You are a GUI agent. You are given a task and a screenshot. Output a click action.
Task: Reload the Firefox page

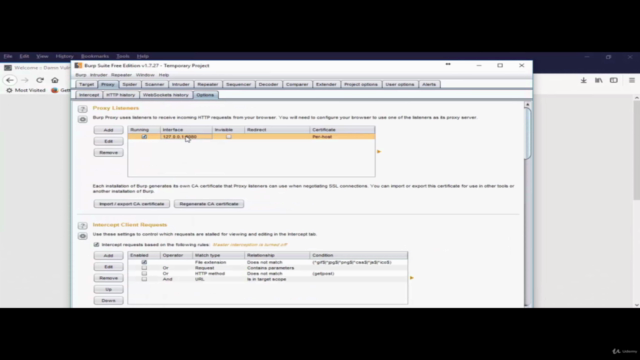pyautogui.click(x=40, y=80)
